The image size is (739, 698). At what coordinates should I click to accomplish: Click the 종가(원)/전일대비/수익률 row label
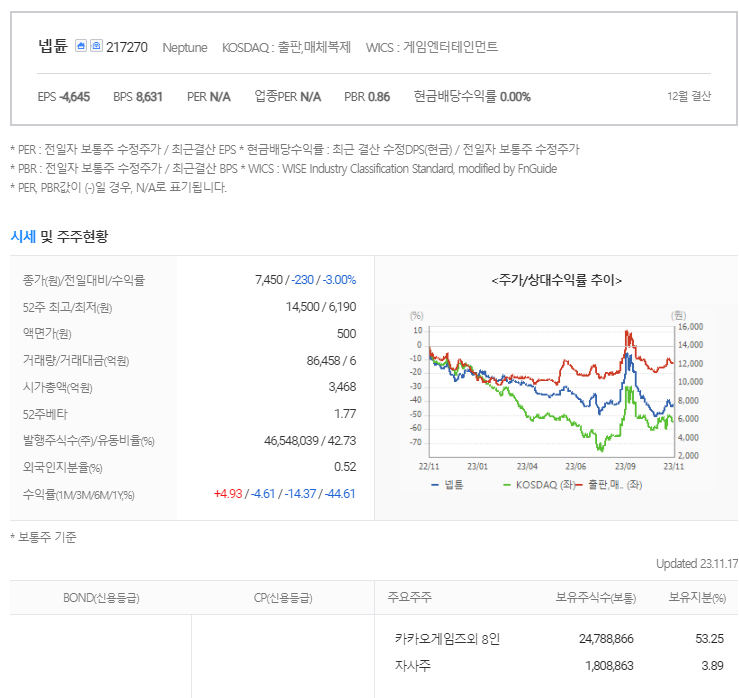click(x=83, y=280)
